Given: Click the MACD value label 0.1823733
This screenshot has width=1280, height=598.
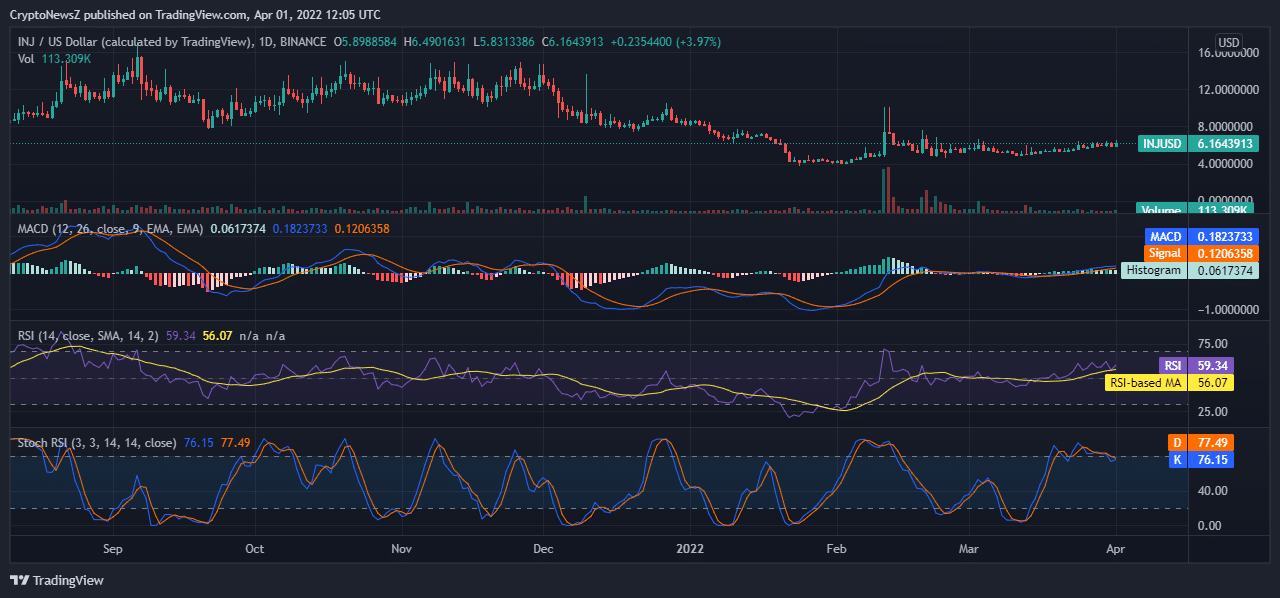Looking at the screenshot, I should tap(1224, 237).
